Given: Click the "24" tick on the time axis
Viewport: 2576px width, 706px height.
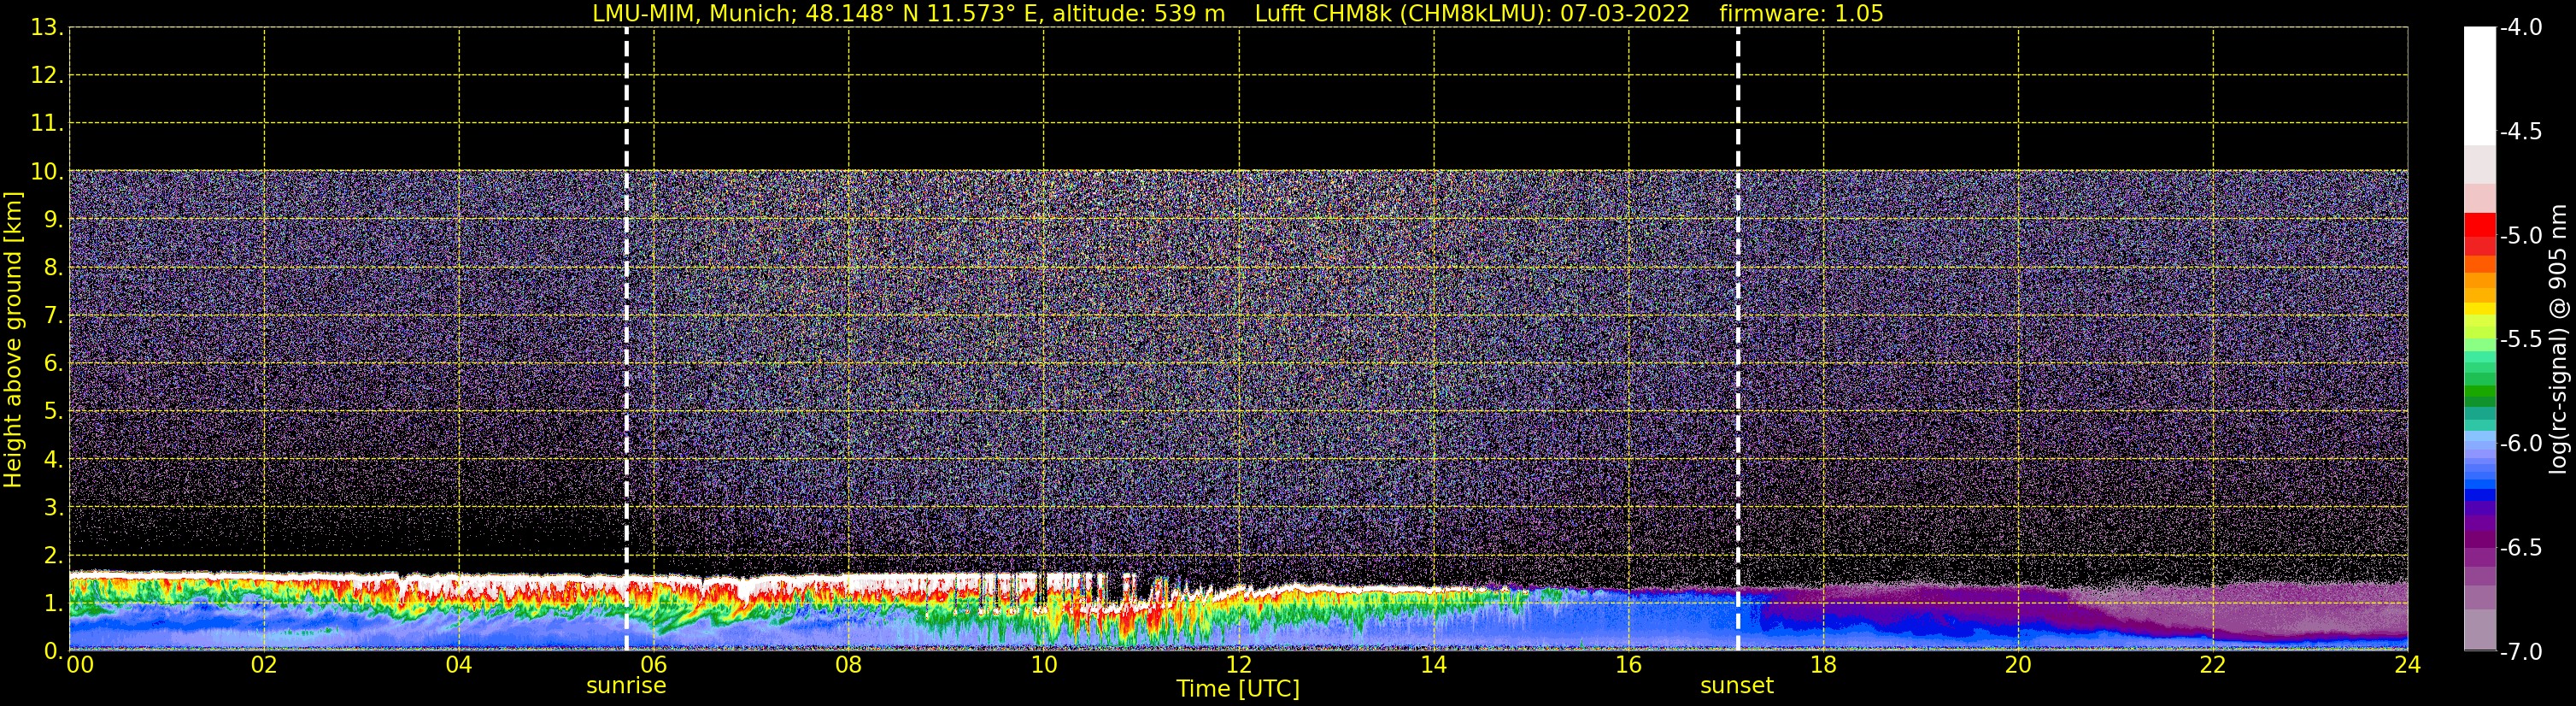Looking at the screenshot, I should (x=2407, y=666).
